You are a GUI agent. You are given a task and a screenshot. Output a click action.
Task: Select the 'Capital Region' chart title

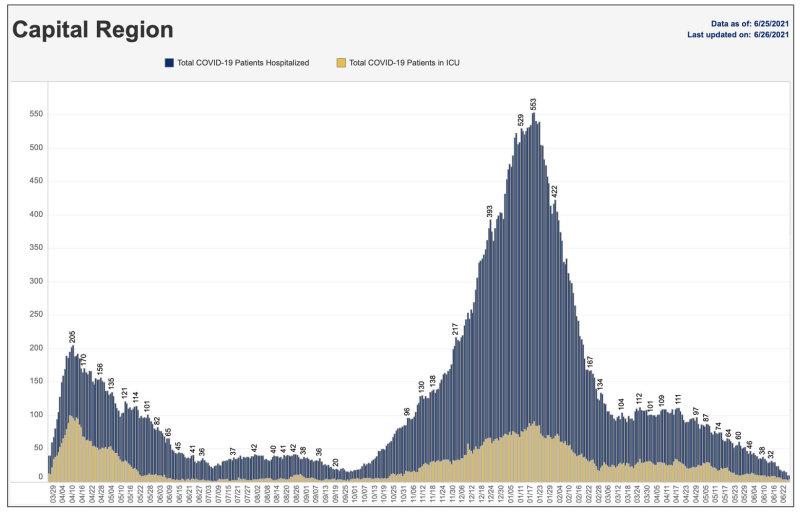(x=93, y=30)
